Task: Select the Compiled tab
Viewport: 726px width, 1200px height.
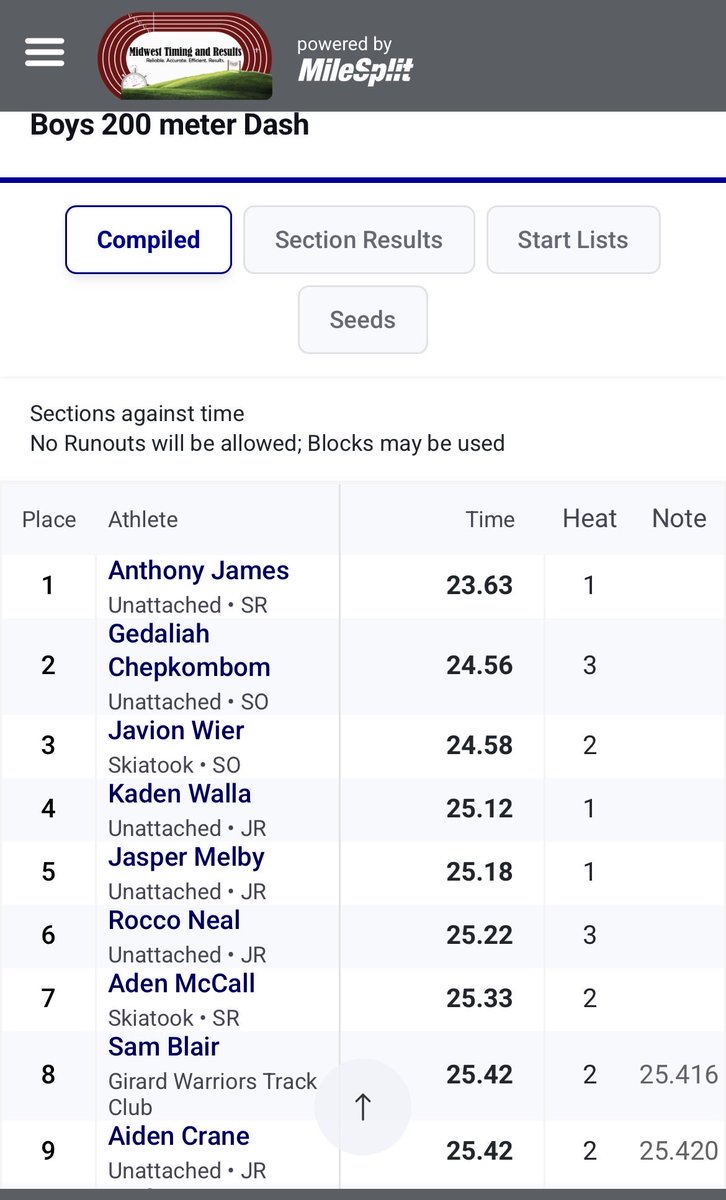Action: point(148,240)
